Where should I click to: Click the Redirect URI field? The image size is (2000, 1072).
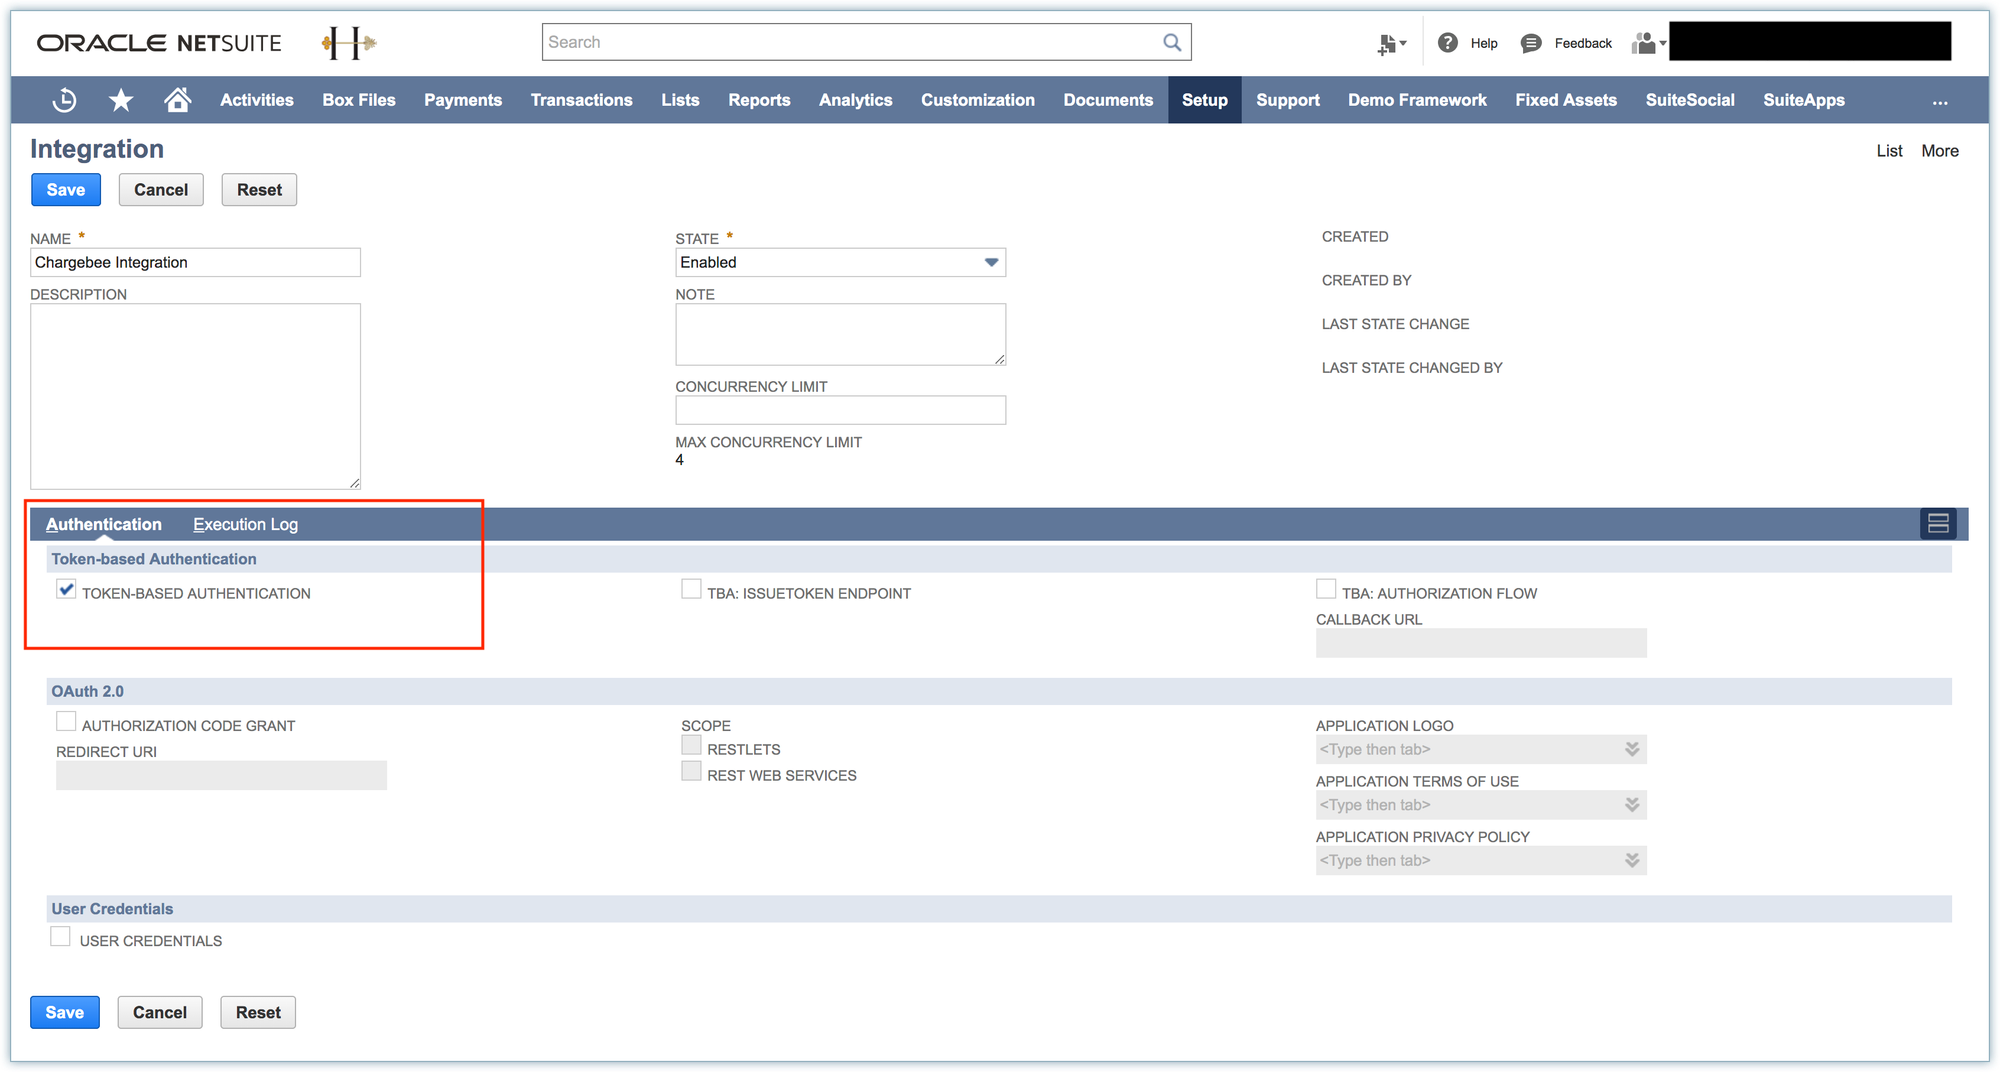[221, 775]
